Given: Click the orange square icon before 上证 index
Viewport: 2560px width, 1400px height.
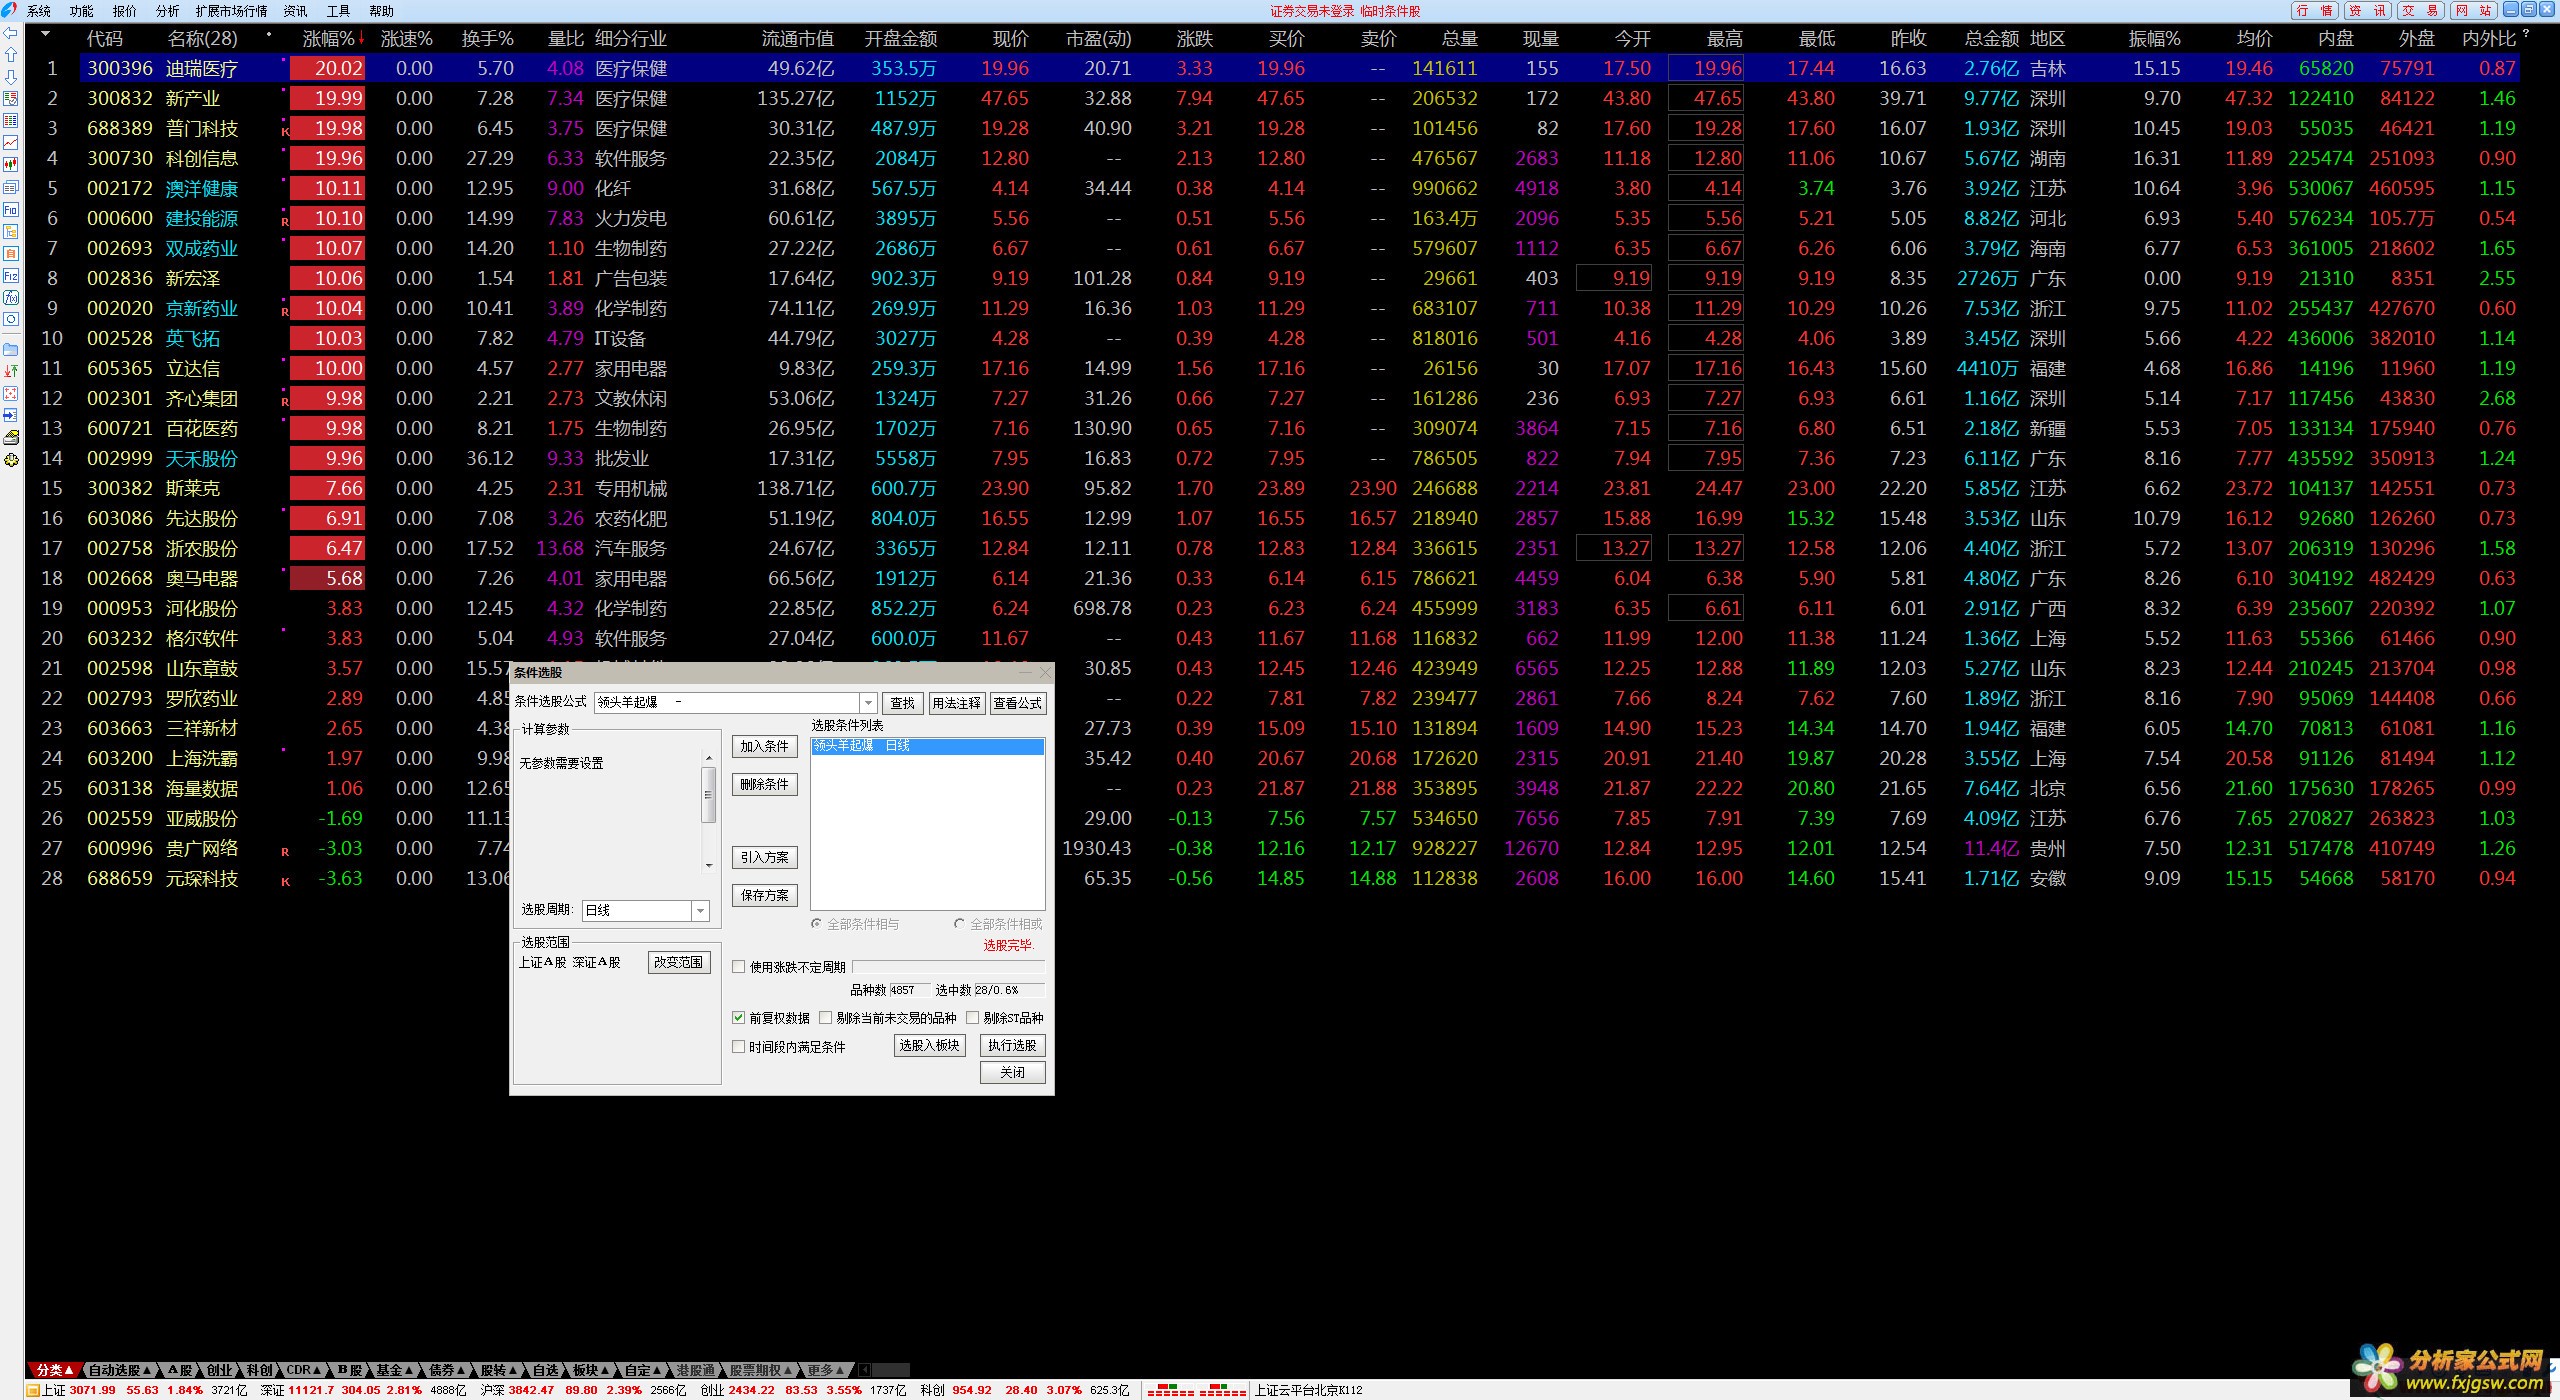Looking at the screenshot, I should (33, 1390).
